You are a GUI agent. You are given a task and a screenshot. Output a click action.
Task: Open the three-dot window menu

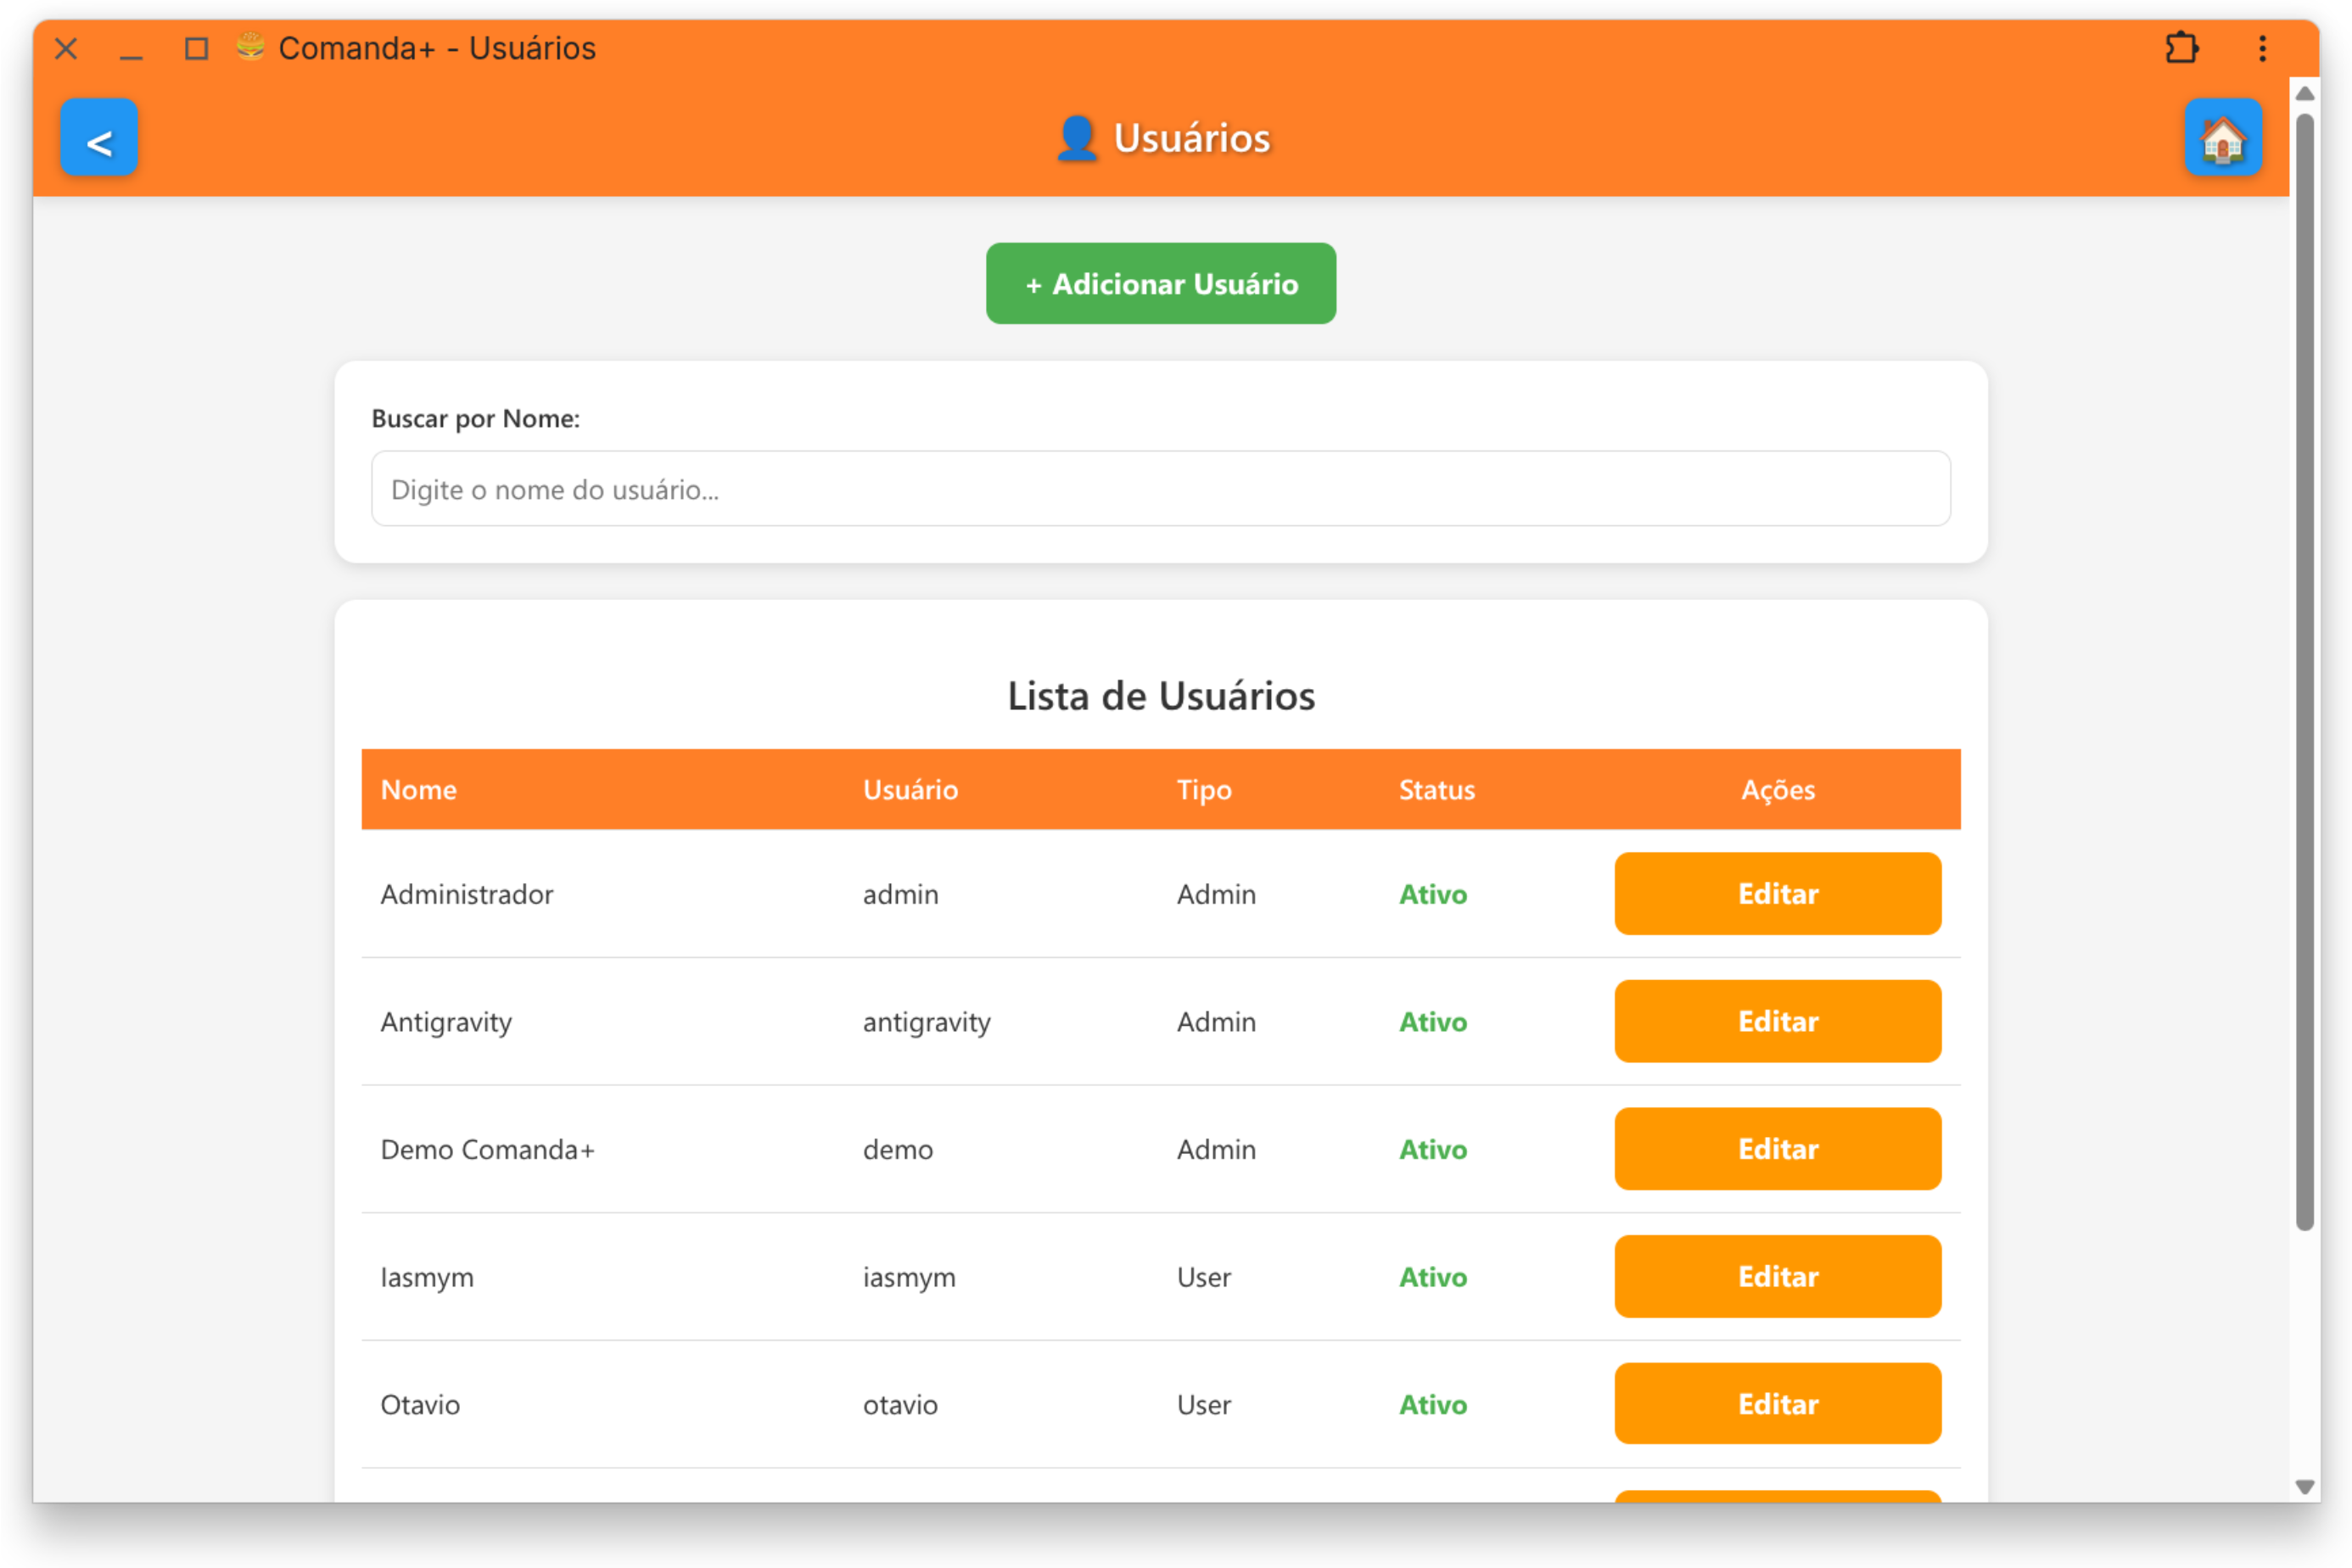pyautogui.click(x=2262, y=48)
